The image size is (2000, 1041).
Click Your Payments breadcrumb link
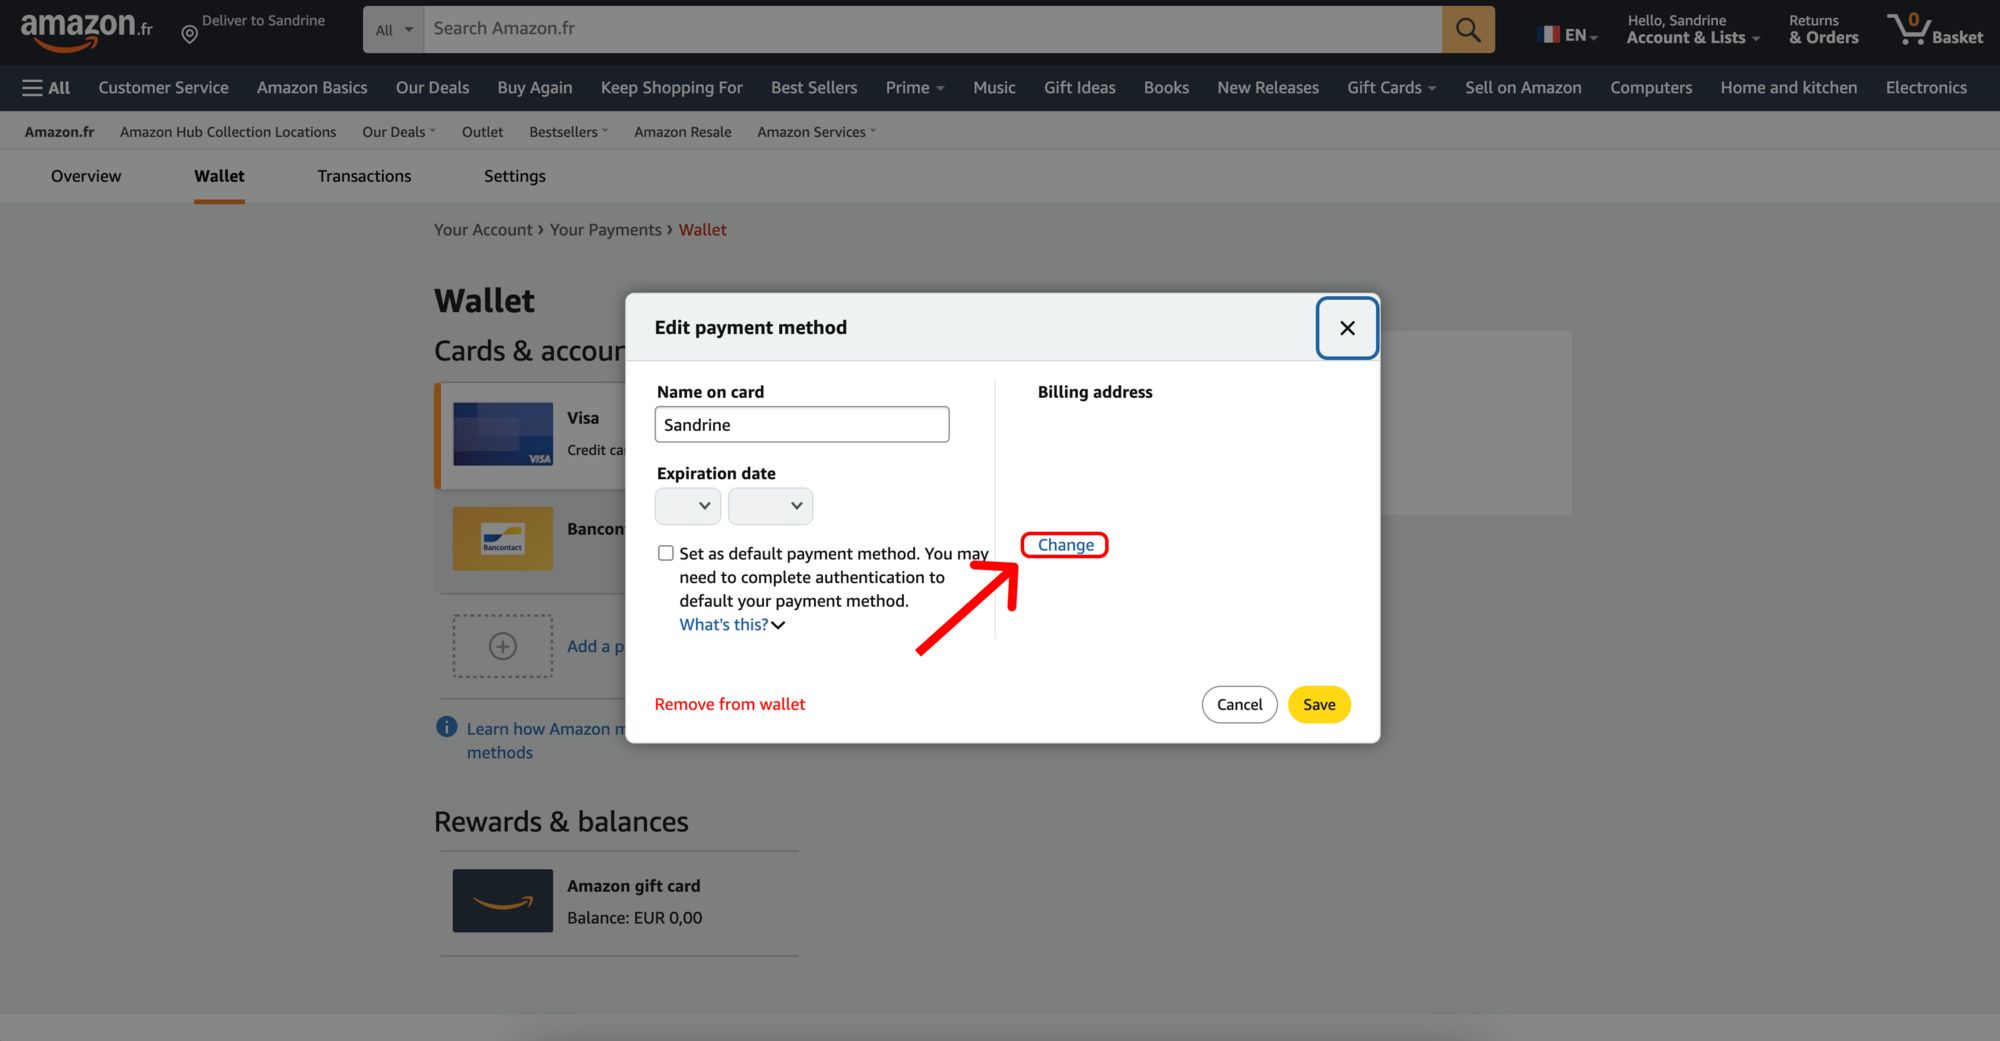point(605,230)
